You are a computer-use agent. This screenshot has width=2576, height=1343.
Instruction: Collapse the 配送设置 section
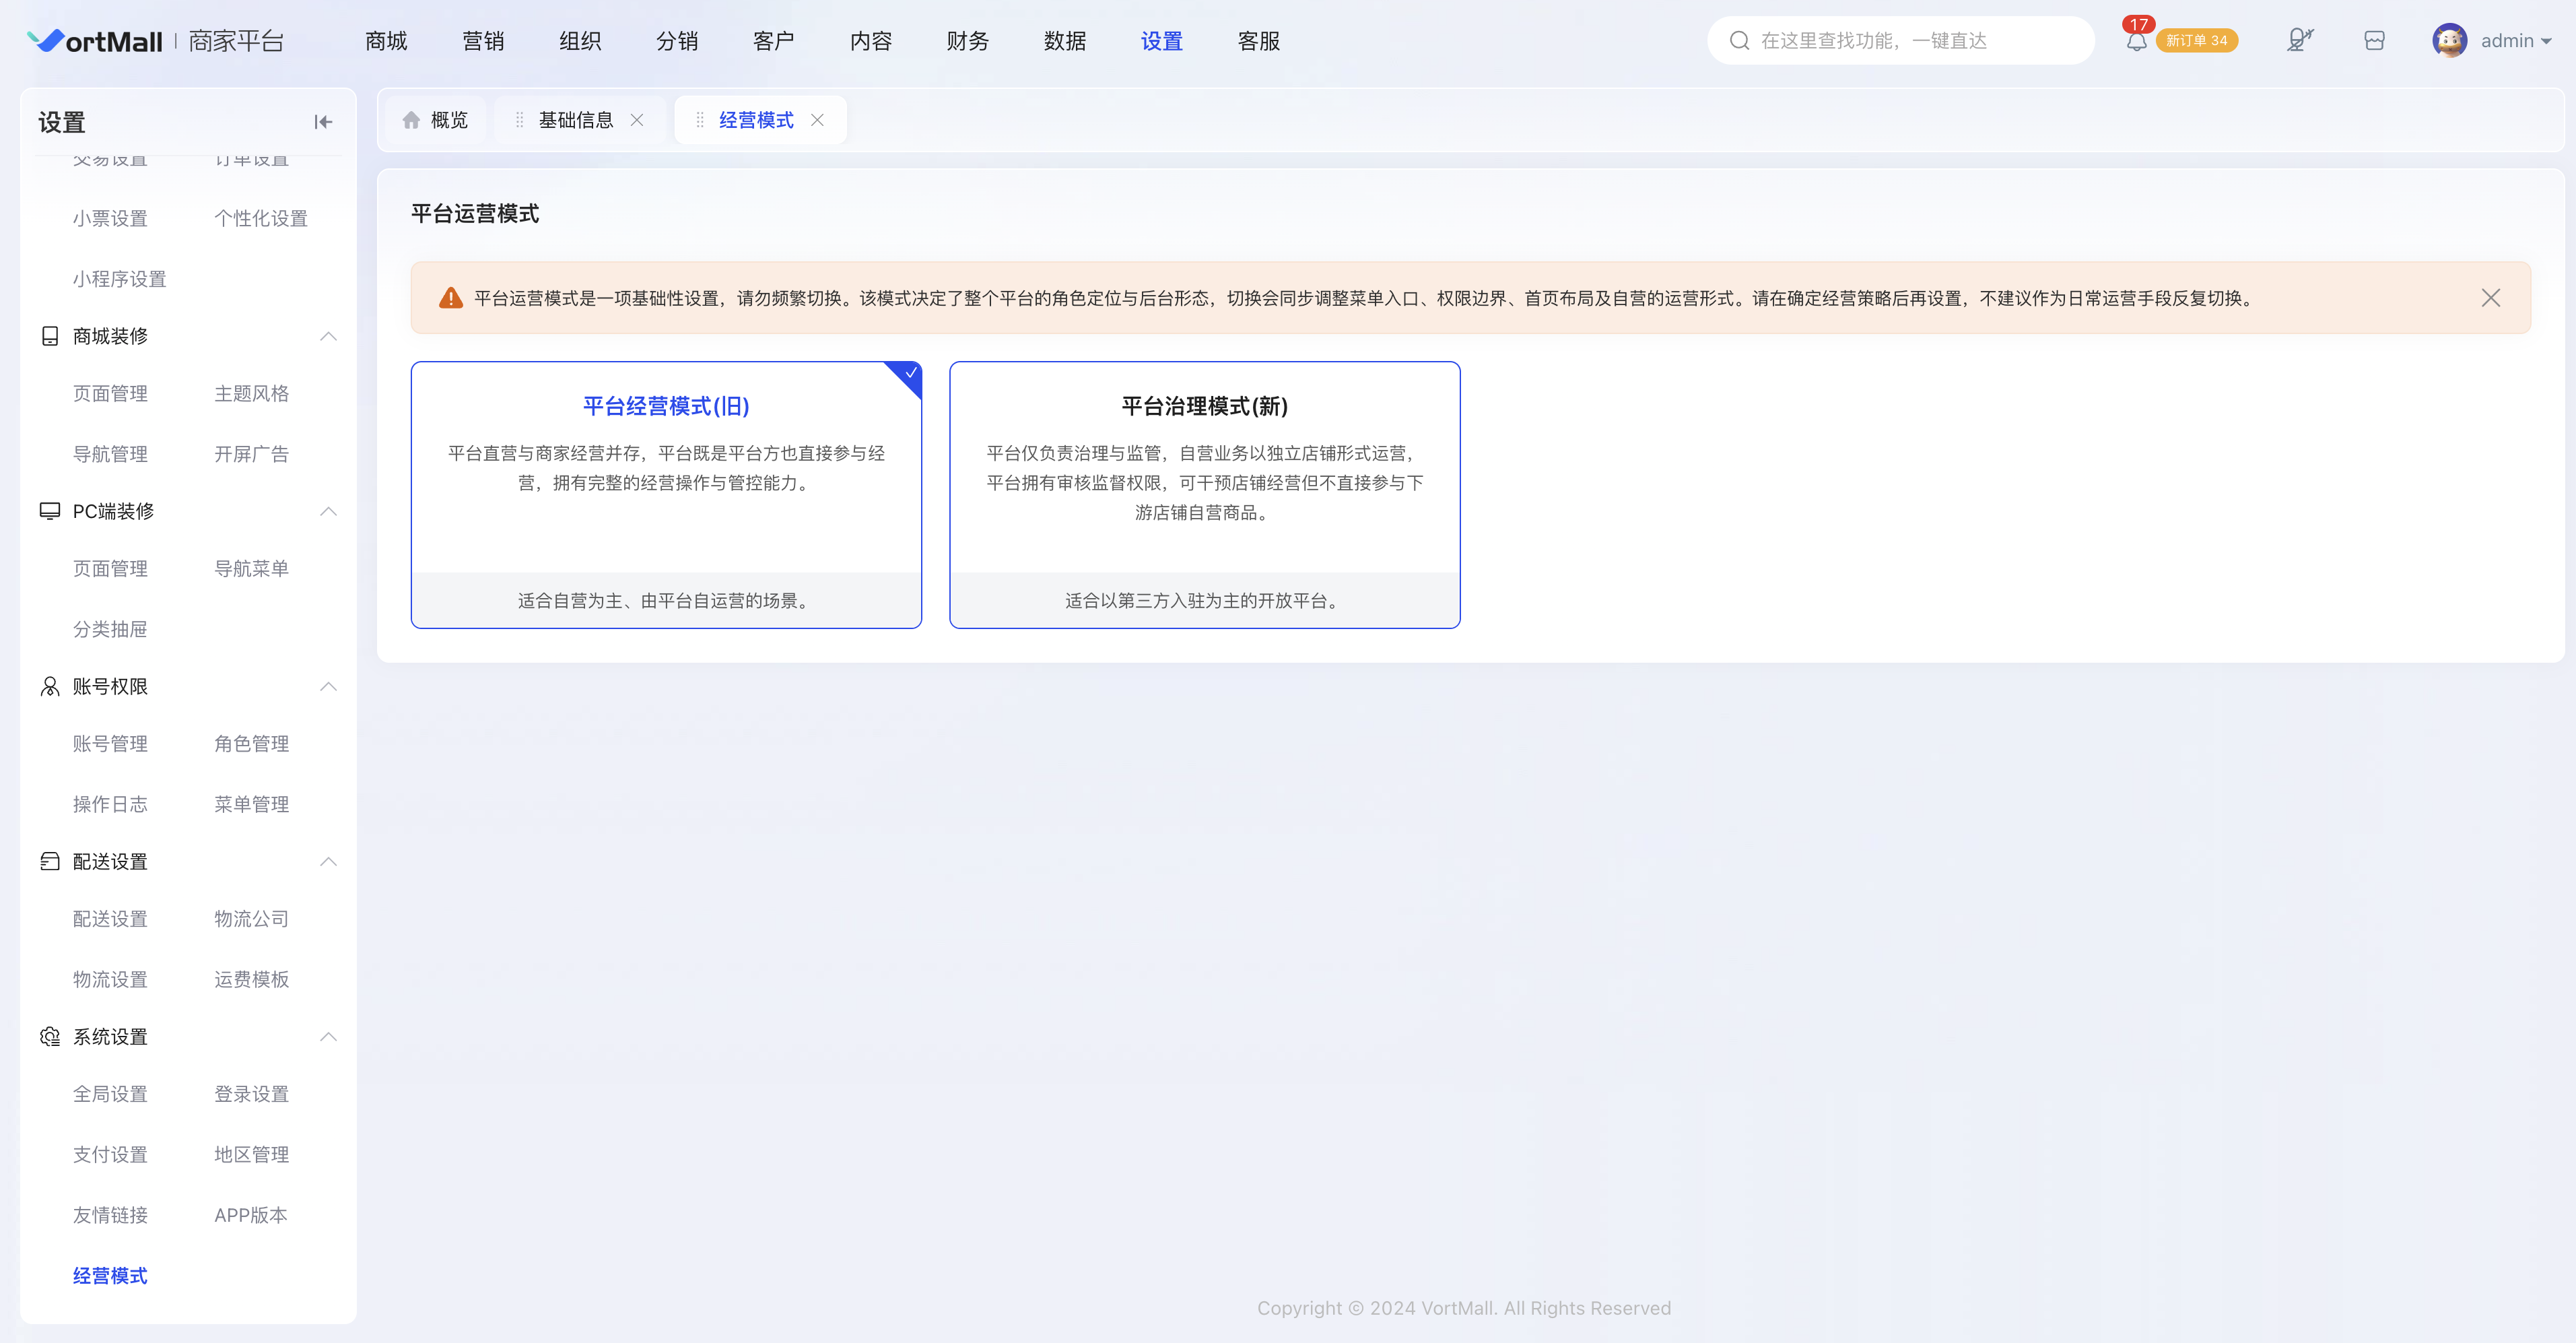(328, 861)
